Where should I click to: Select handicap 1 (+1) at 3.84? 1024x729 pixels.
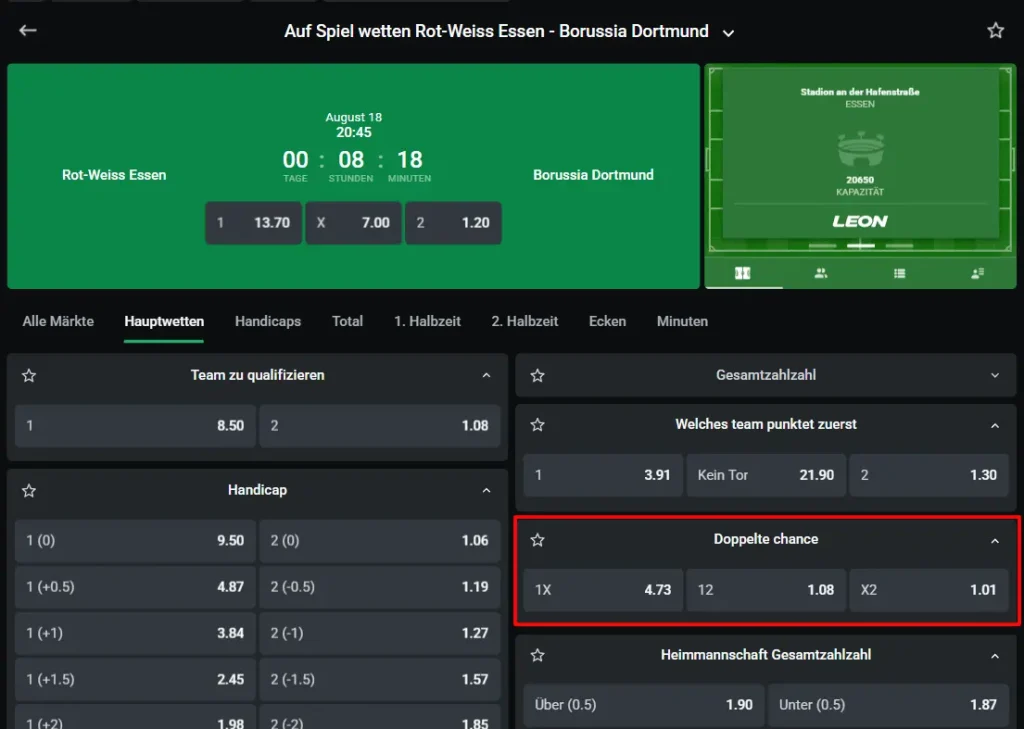click(x=135, y=633)
